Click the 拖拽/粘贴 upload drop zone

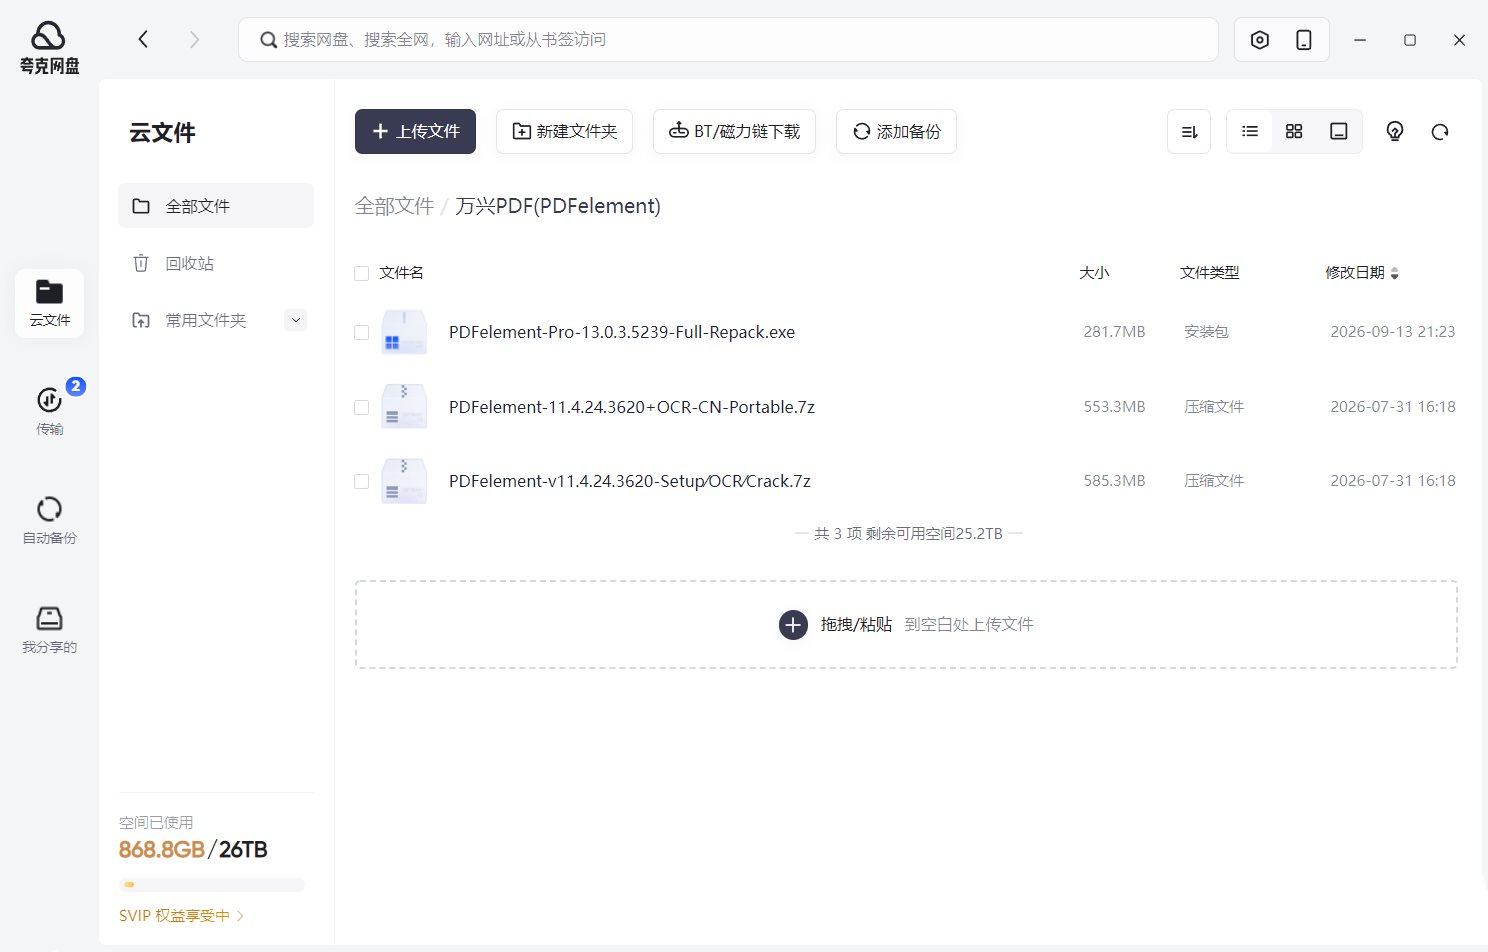click(x=906, y=624)
